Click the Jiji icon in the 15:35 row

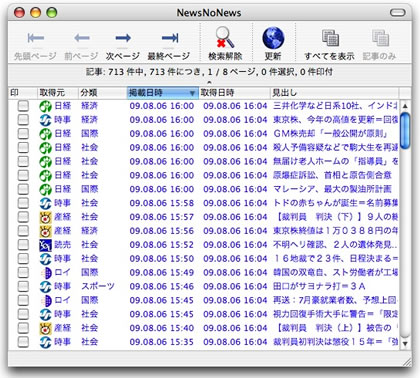[x=45, y=342]
